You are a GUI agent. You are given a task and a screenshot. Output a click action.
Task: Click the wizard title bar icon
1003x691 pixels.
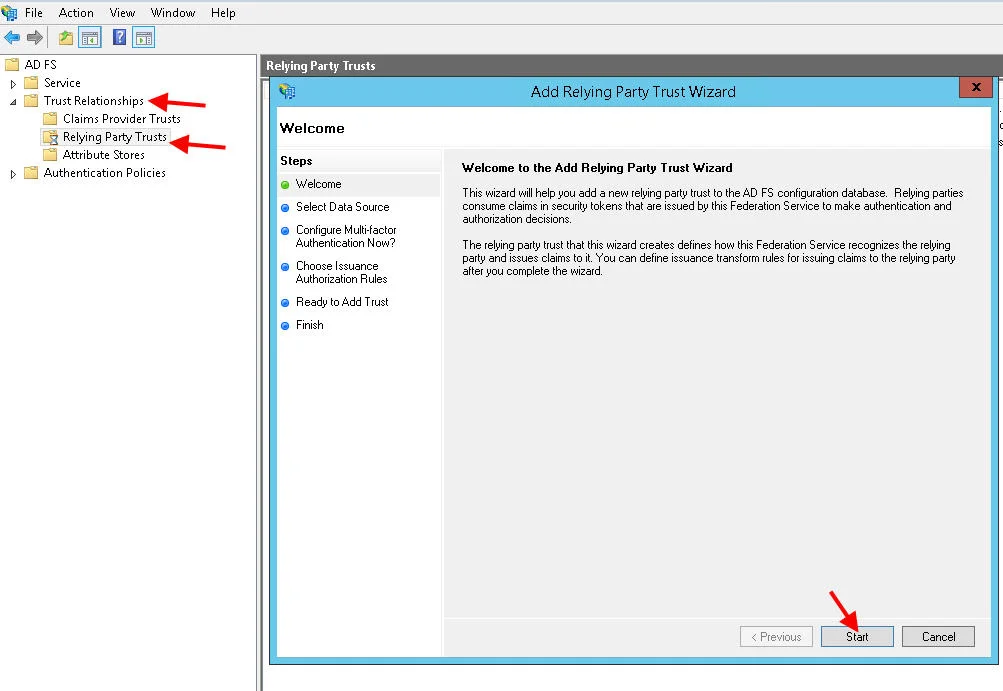coord(287,91)
